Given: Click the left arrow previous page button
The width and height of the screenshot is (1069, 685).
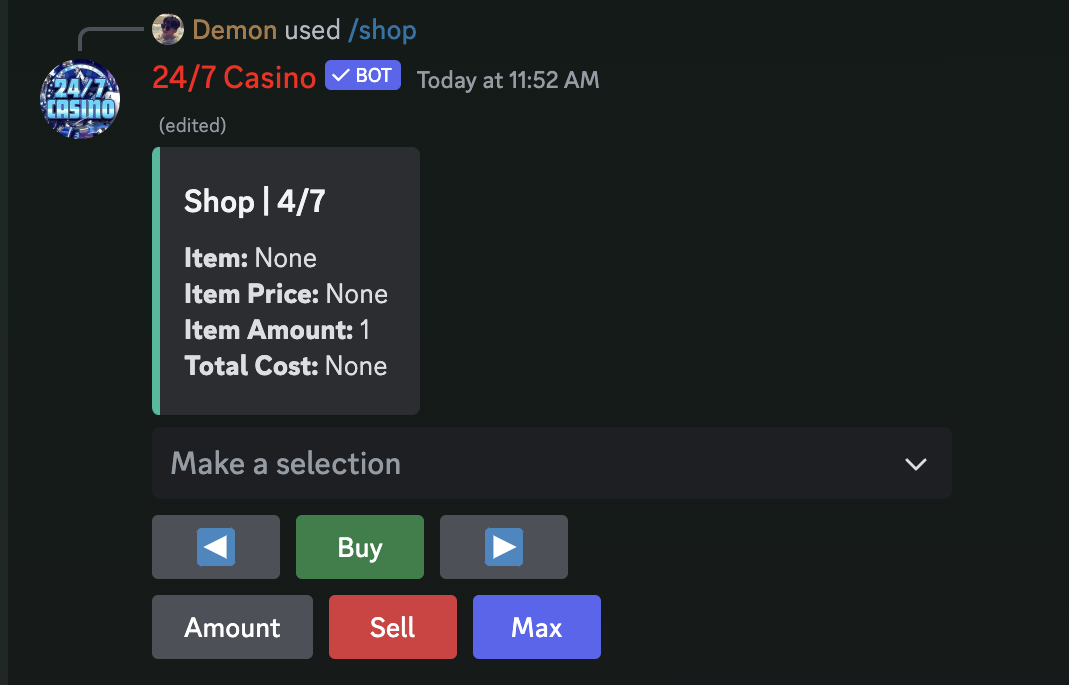Looking at the screenshot, I should coord(215,547).
